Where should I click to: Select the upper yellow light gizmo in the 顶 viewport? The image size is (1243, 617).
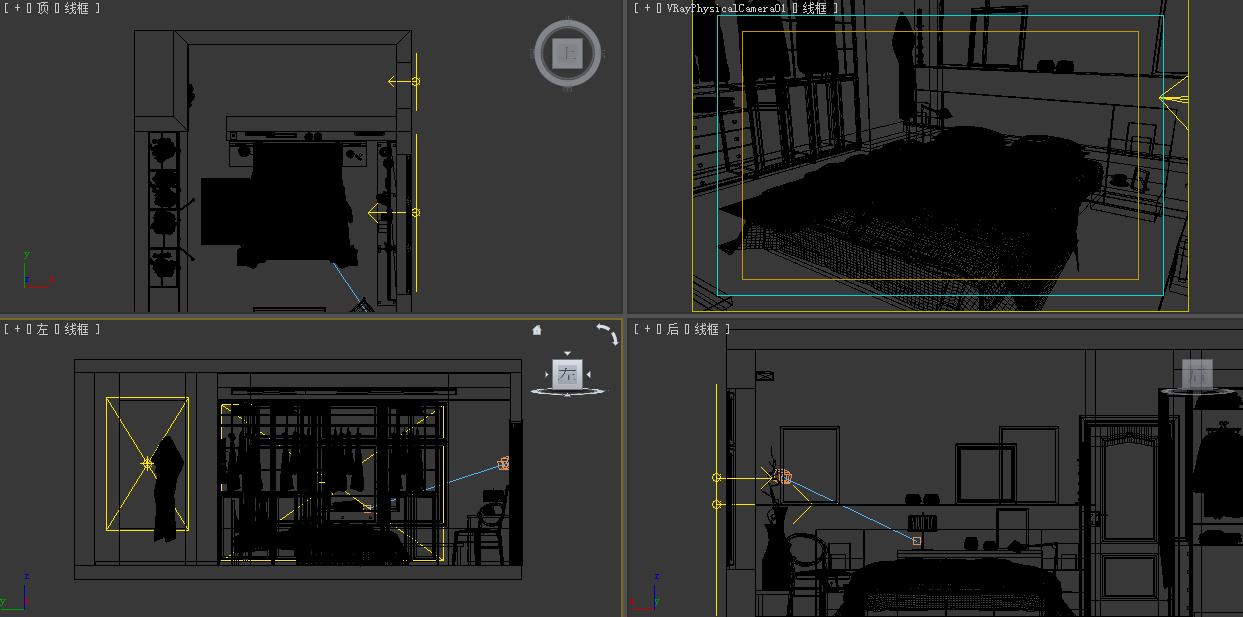click(x=416, y=81)
